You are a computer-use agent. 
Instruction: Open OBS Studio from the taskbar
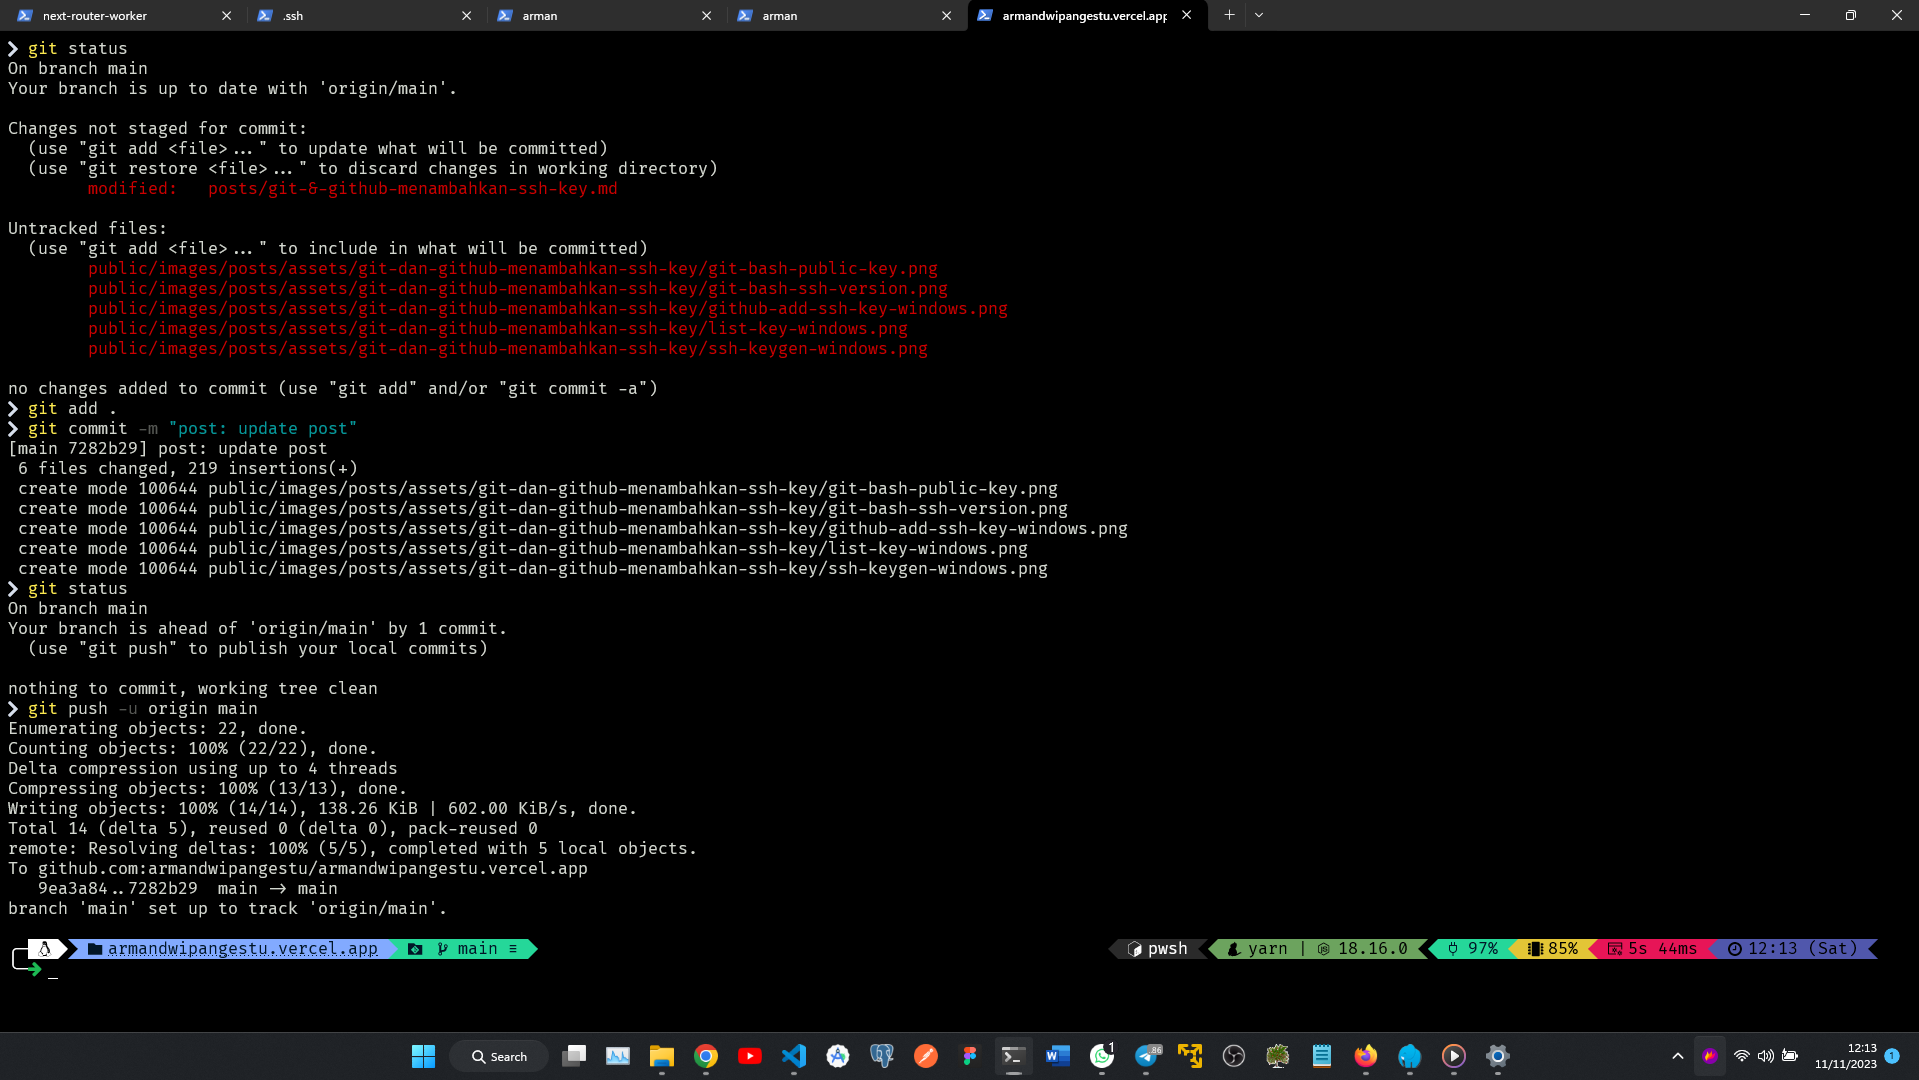click(1233, 1056)
